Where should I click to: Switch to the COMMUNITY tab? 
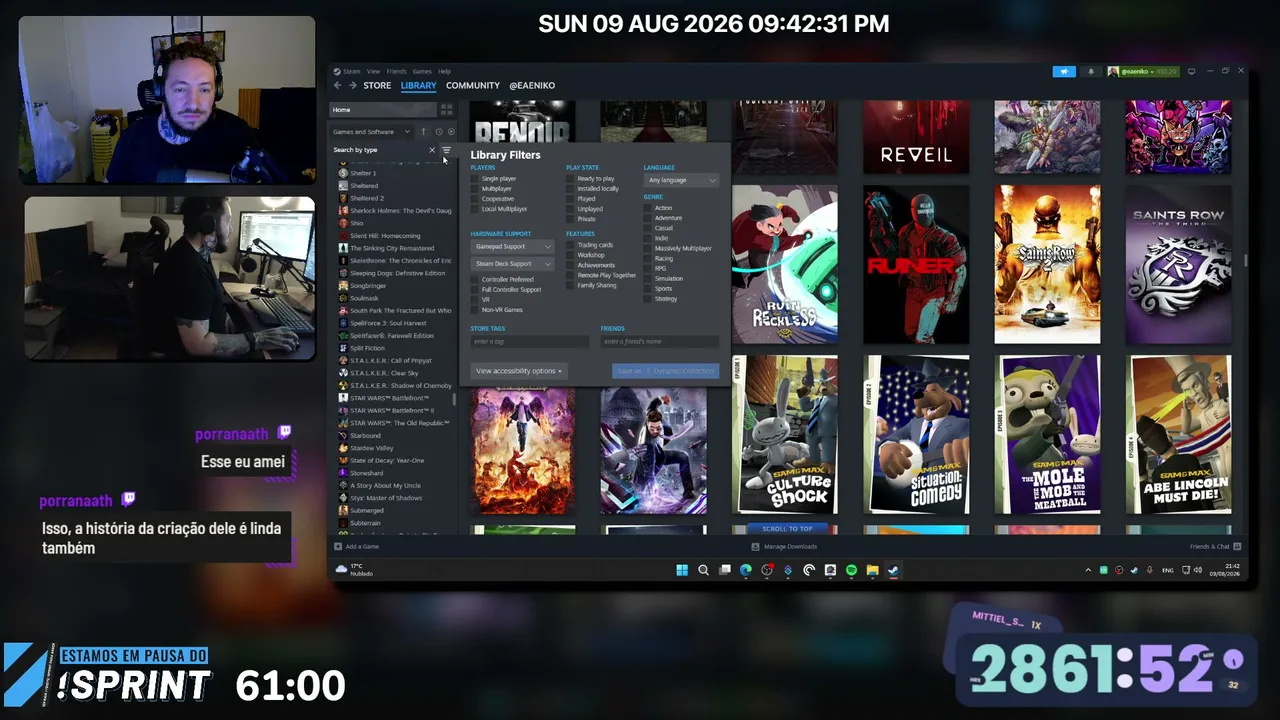[472, 86]
